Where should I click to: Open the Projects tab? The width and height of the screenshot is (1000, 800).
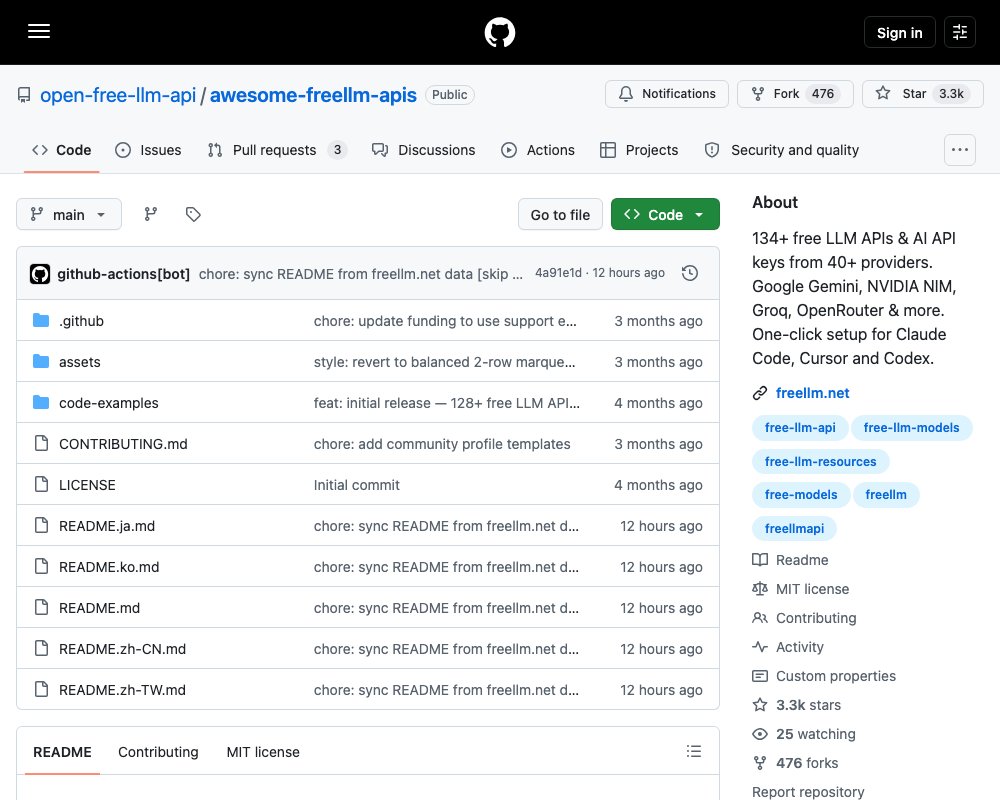(x=639, y=150)
